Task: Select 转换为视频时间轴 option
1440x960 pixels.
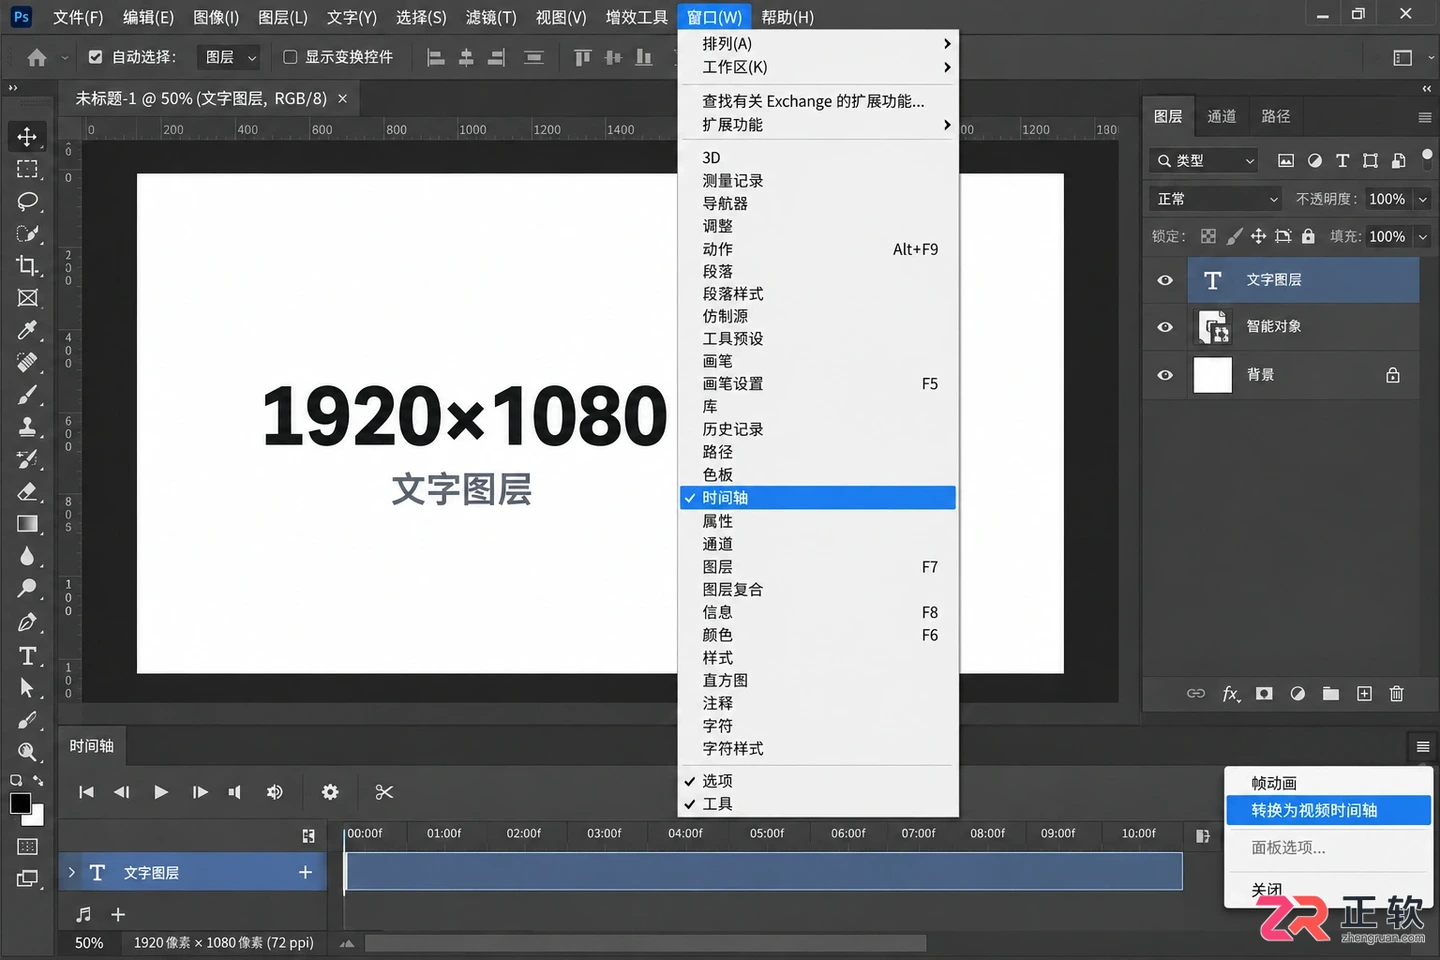Action: click(1328, 810)
